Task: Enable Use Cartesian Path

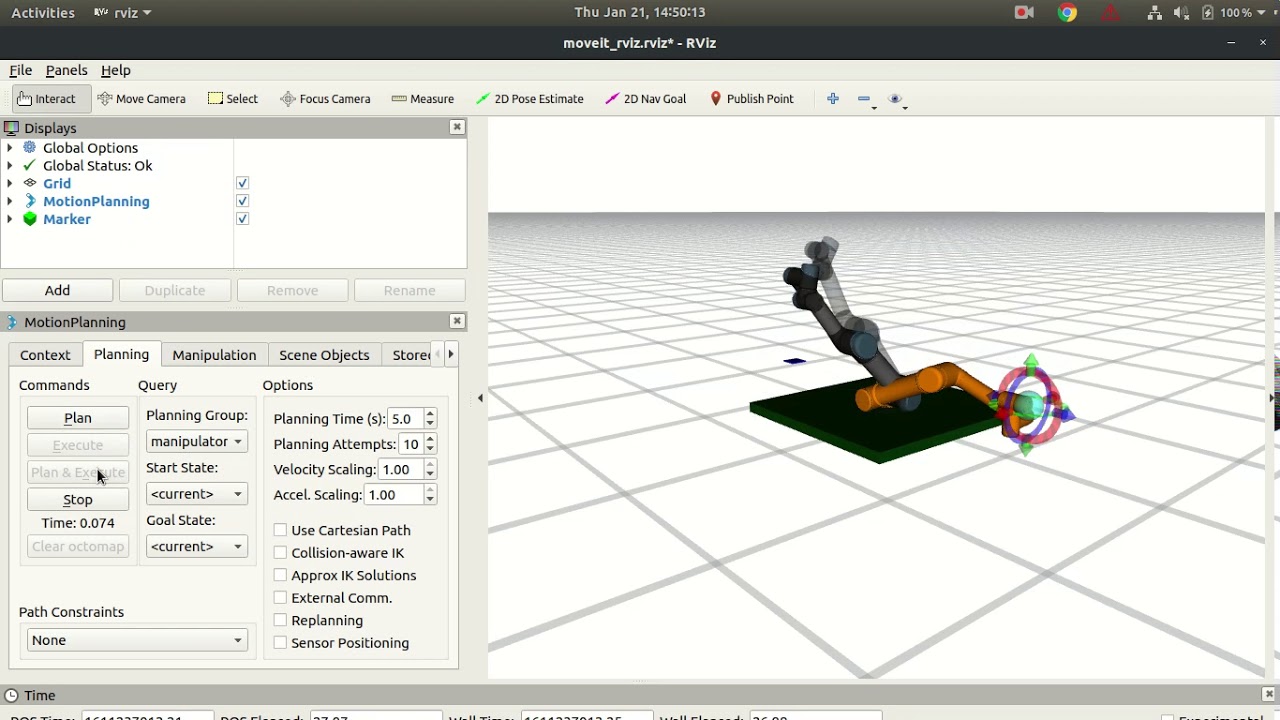Action: click(x=280, y=530)
